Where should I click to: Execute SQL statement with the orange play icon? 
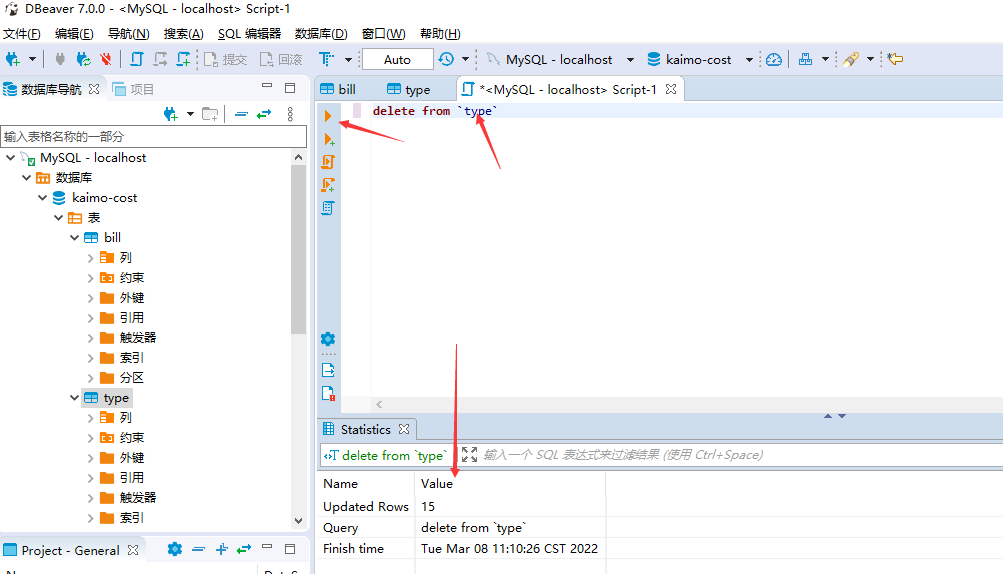[x=328, y=116]
